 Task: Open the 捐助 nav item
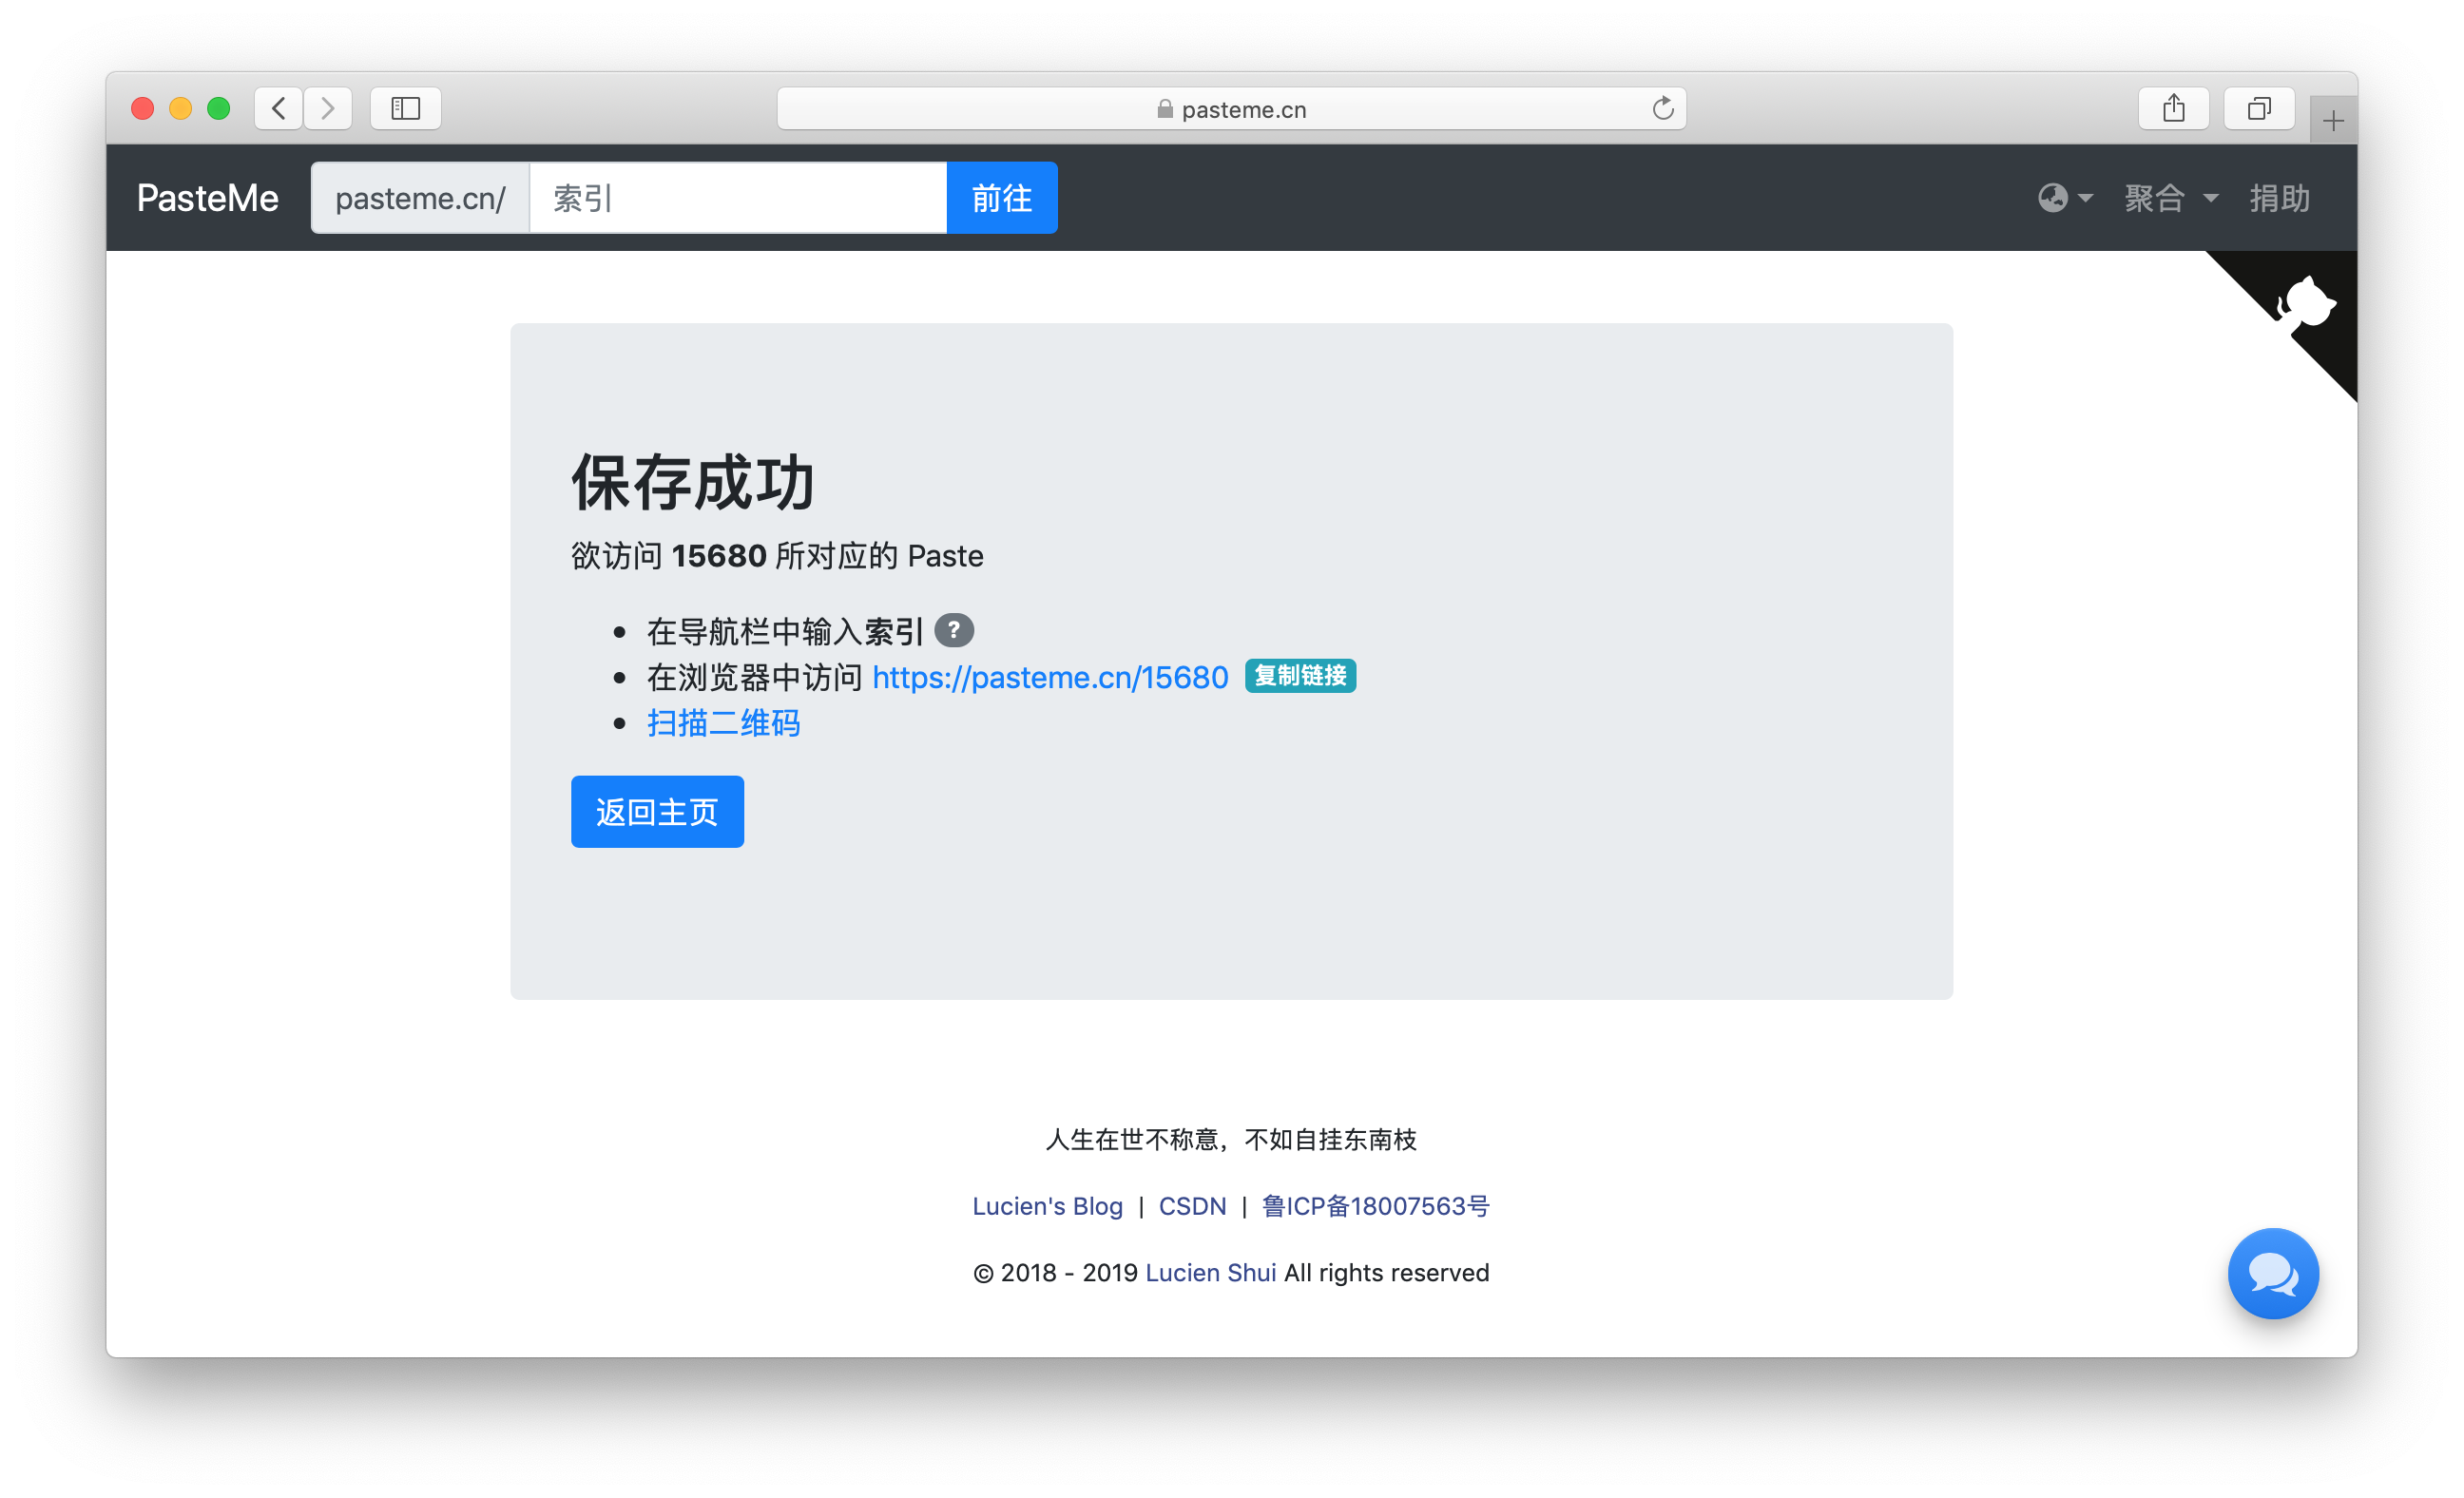(x=2279, y=198)
